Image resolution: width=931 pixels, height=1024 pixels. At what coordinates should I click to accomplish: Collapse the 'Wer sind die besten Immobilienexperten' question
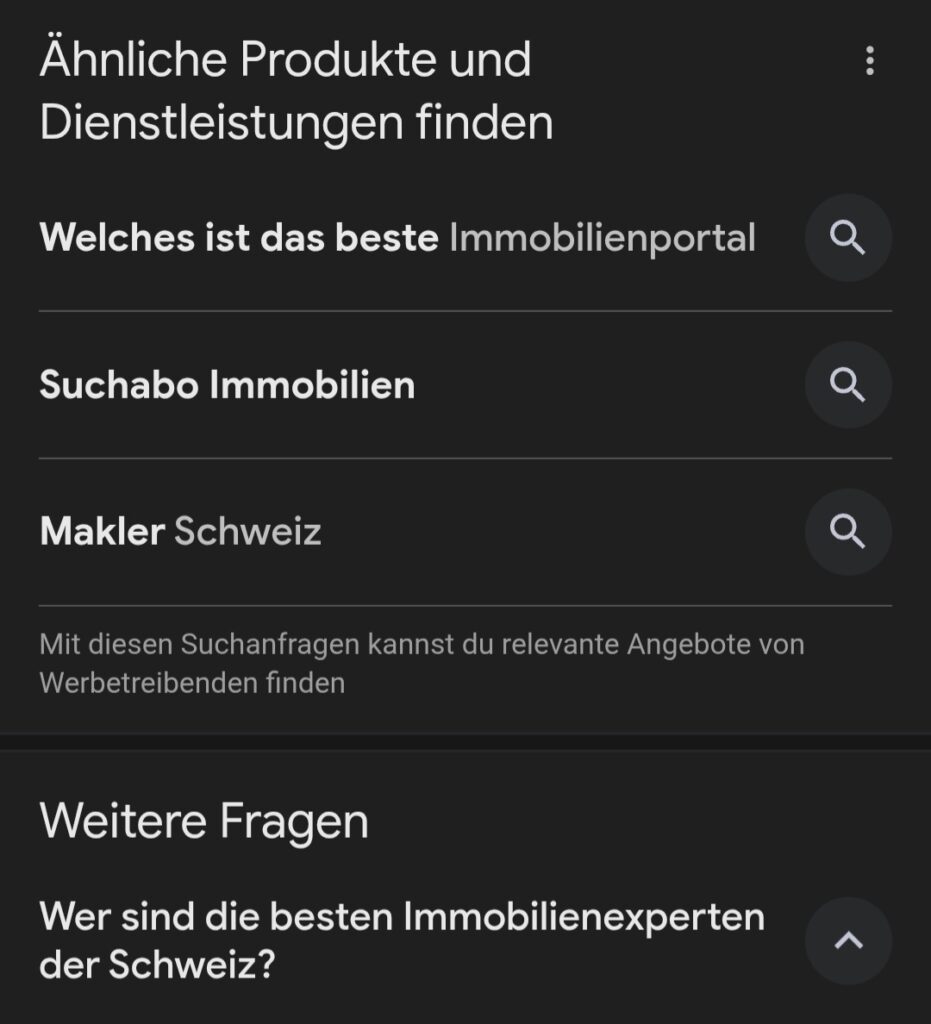(x=848, y=940)
